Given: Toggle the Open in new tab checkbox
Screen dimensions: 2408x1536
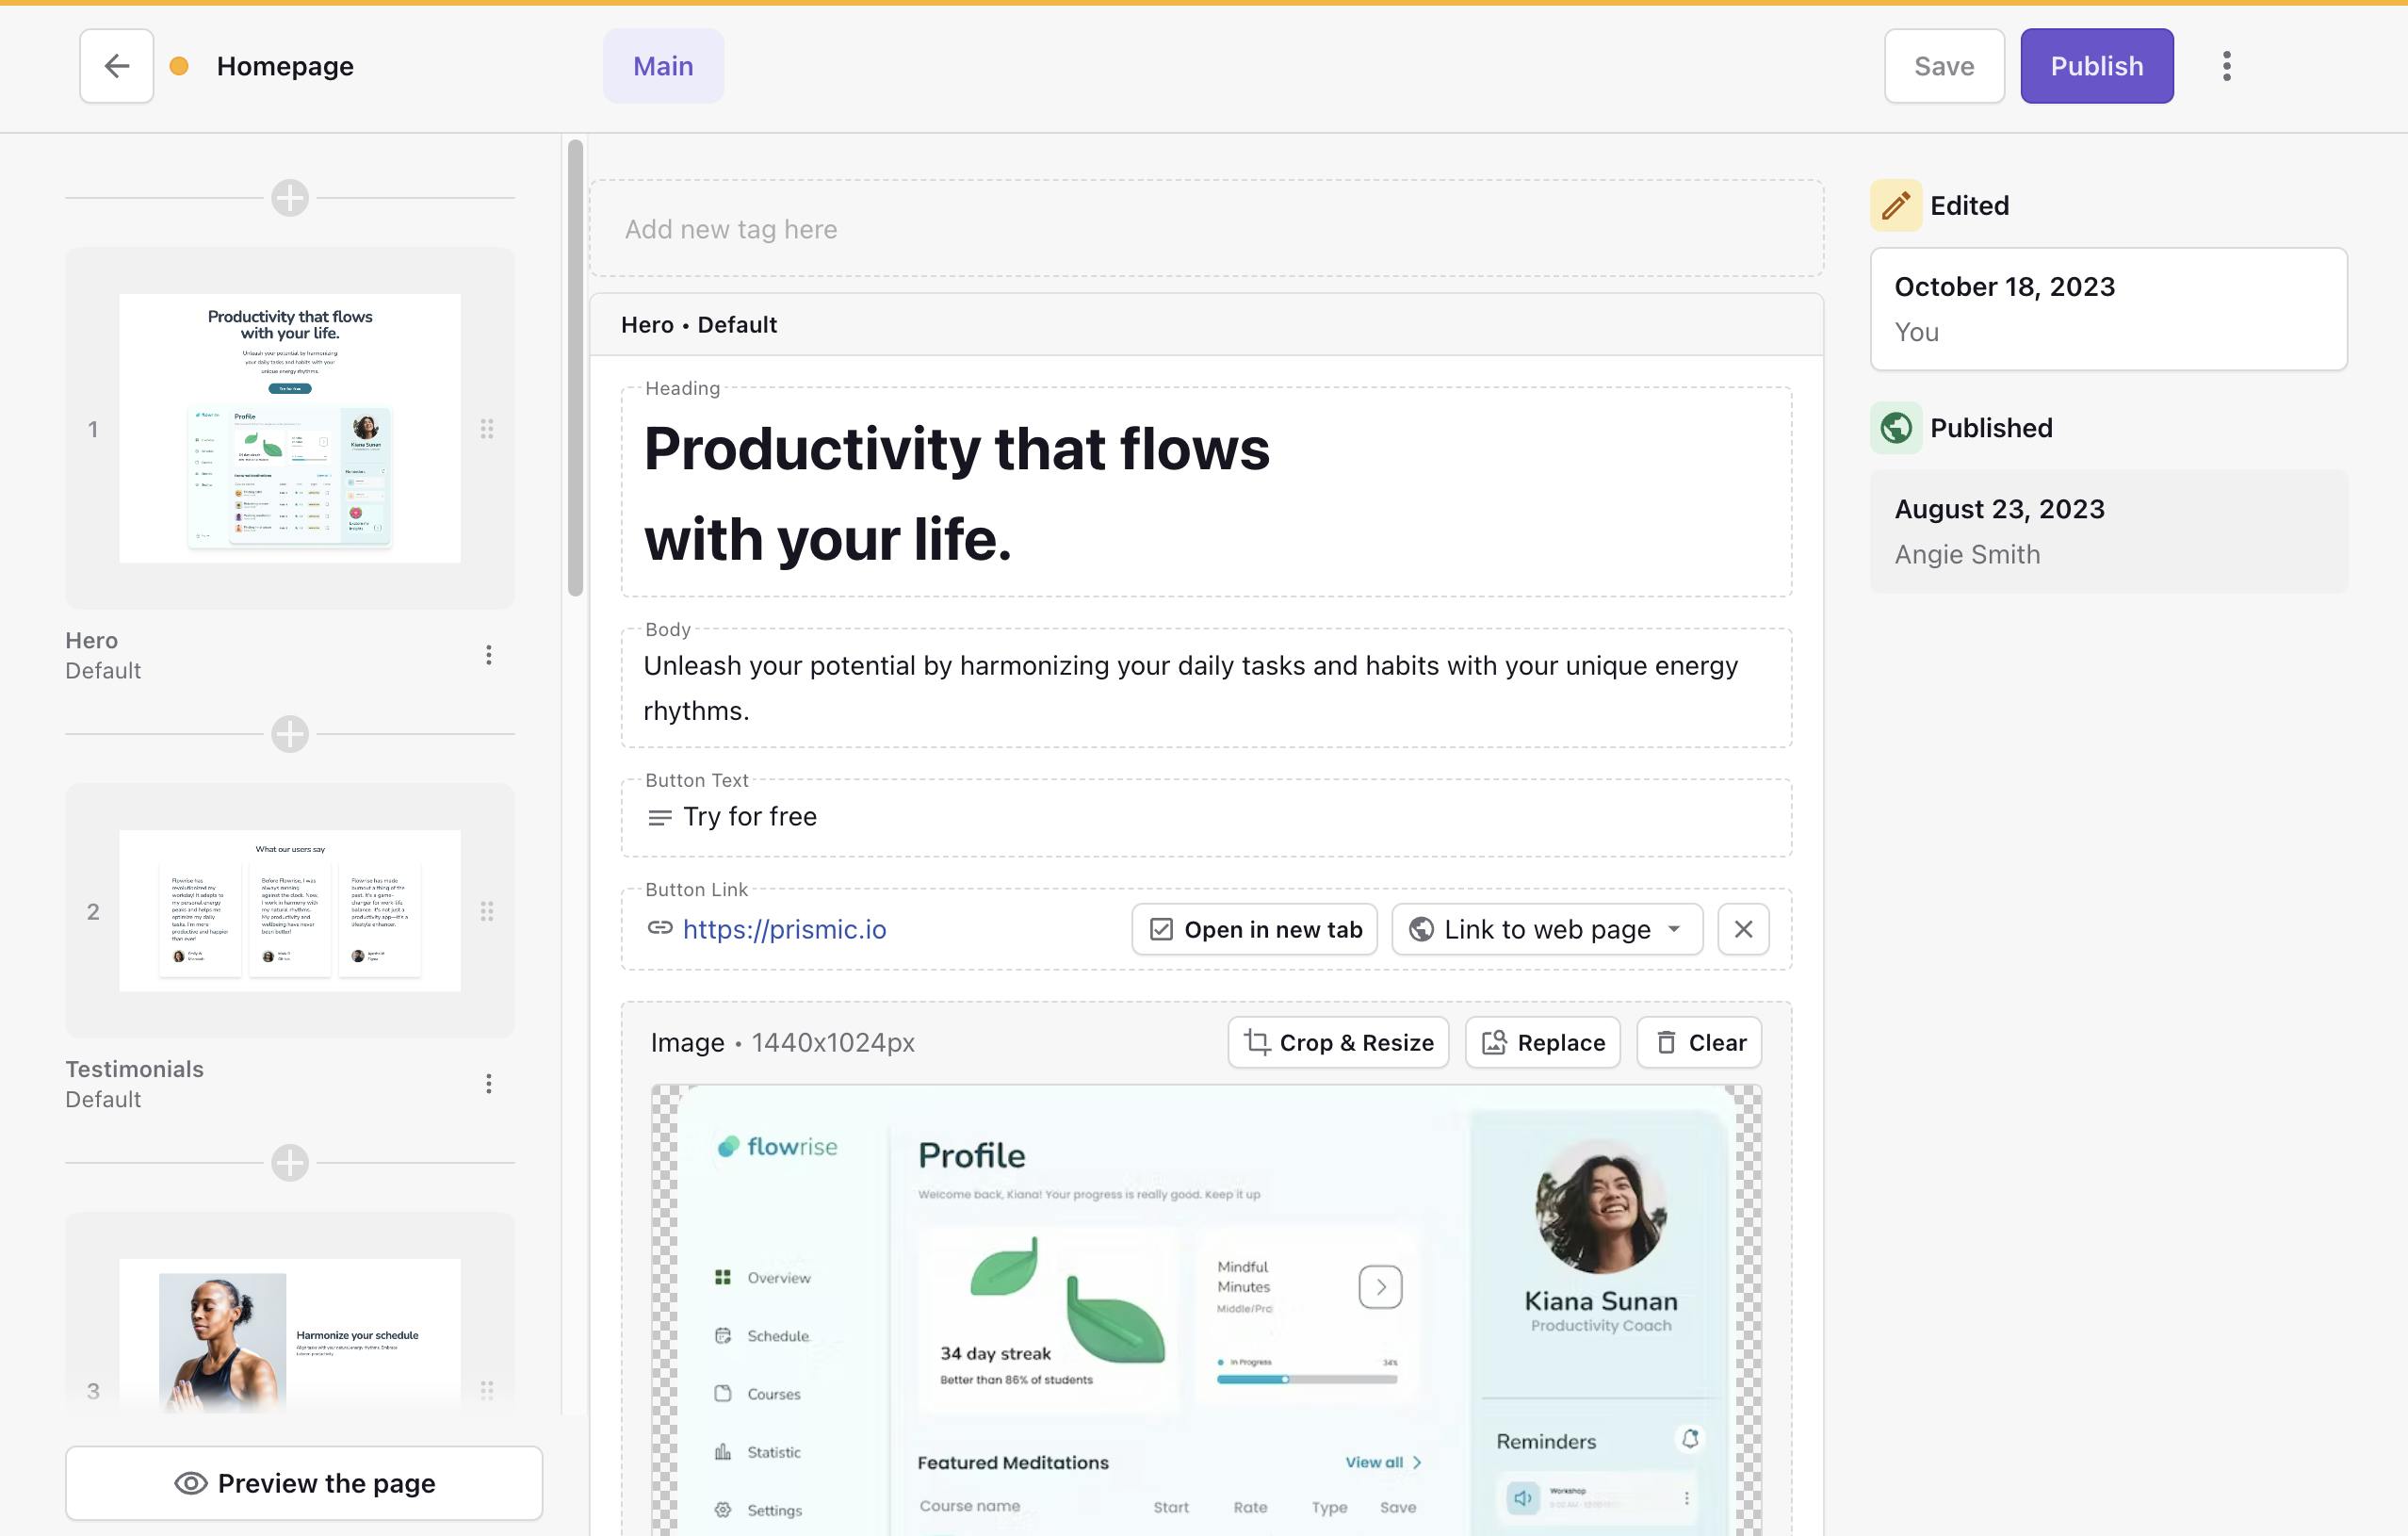Looking at the screenshot, I should click(x=1160, y=929).
